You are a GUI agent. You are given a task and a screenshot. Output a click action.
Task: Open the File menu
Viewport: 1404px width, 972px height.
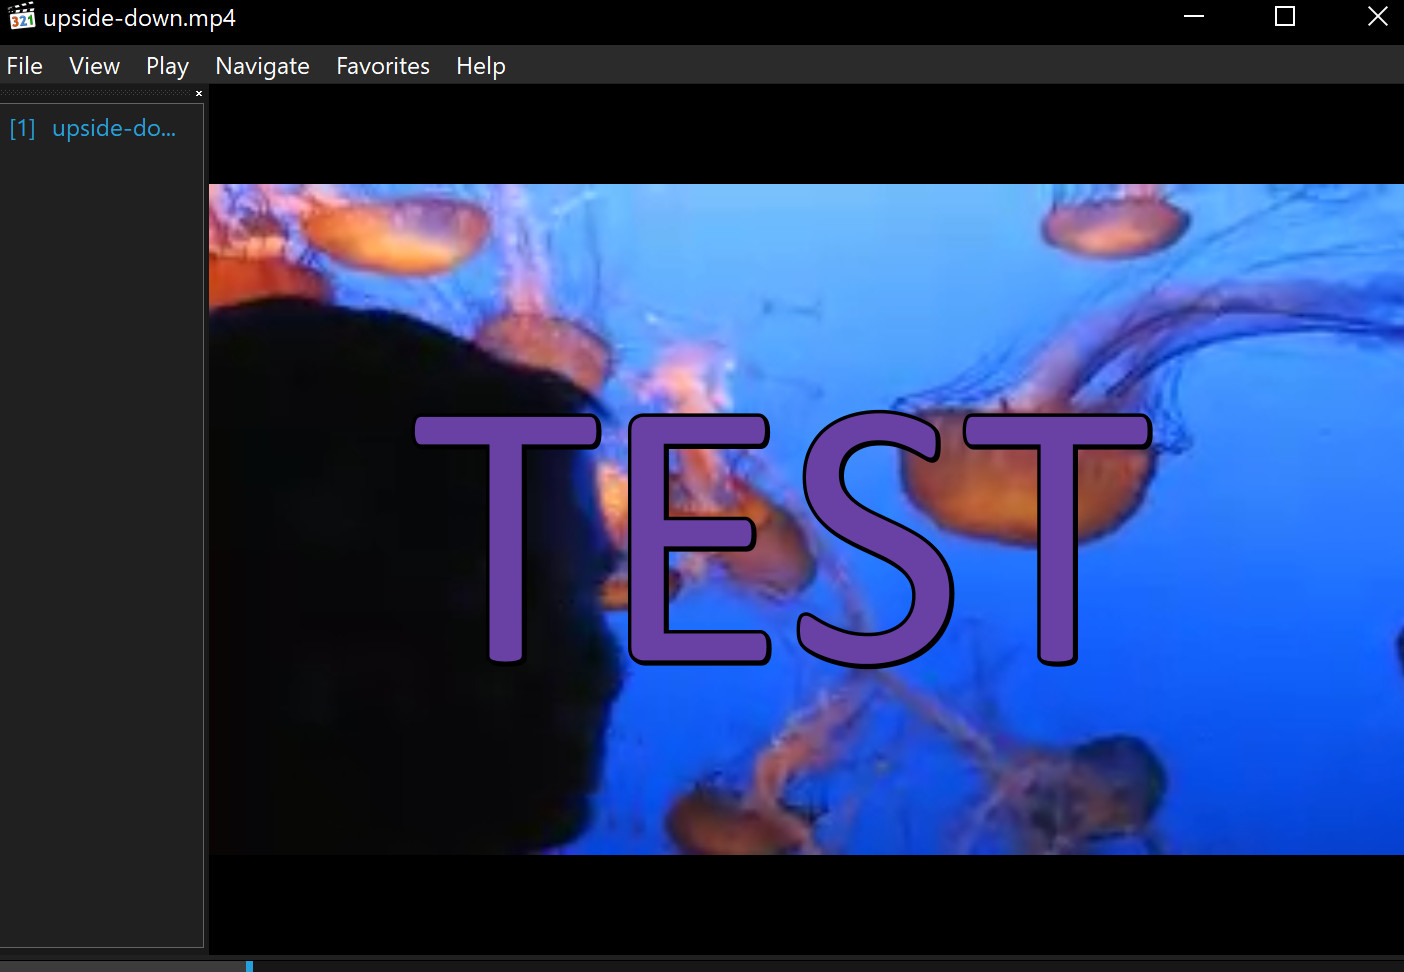(x=24, y=65)
